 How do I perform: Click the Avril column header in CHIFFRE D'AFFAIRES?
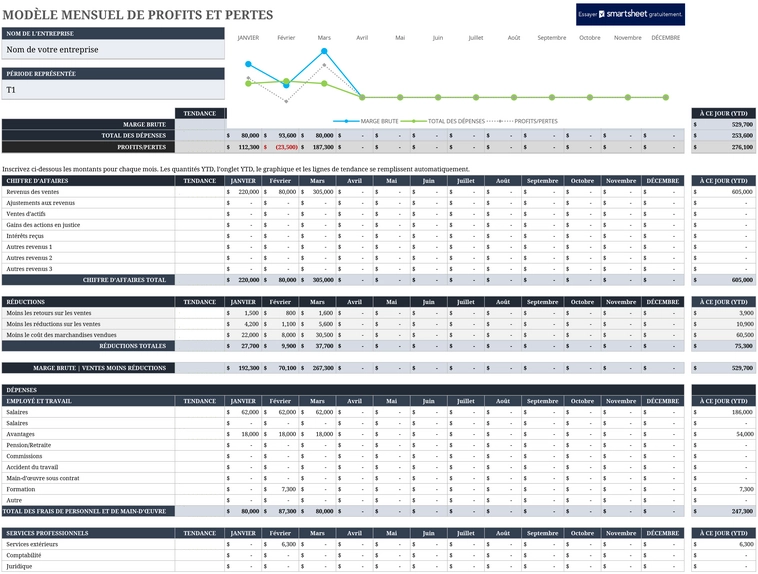[x=354, y=181]
